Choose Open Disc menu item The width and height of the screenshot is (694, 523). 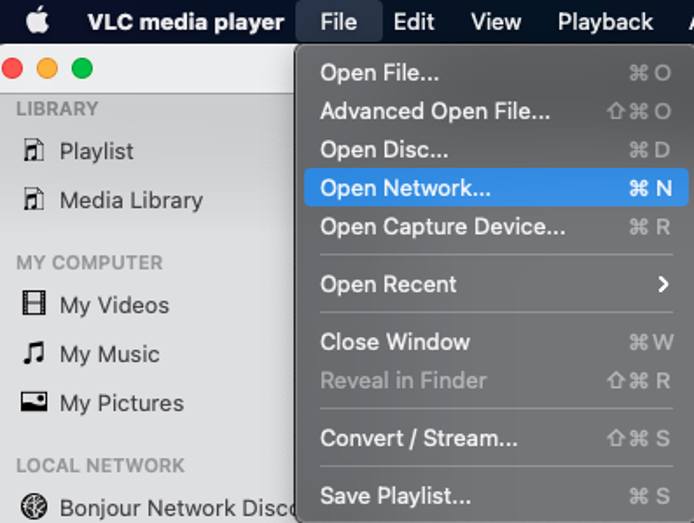[384, 150]
